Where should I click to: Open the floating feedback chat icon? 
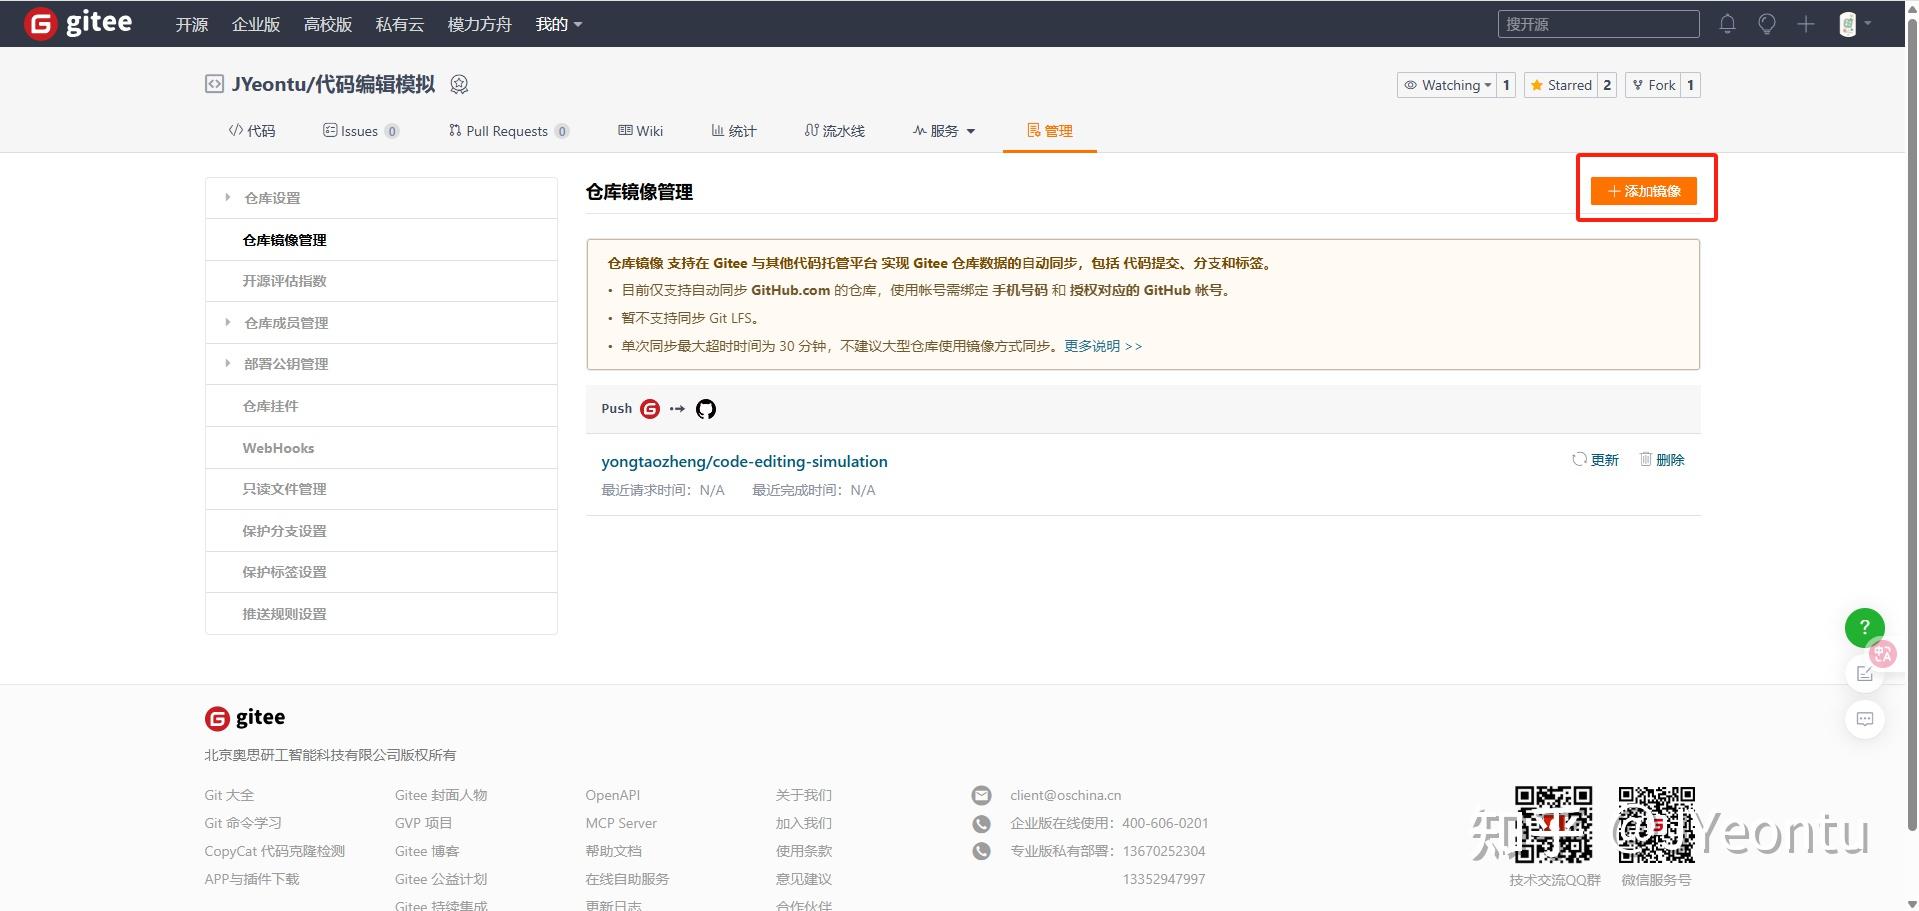point(1863,719)
